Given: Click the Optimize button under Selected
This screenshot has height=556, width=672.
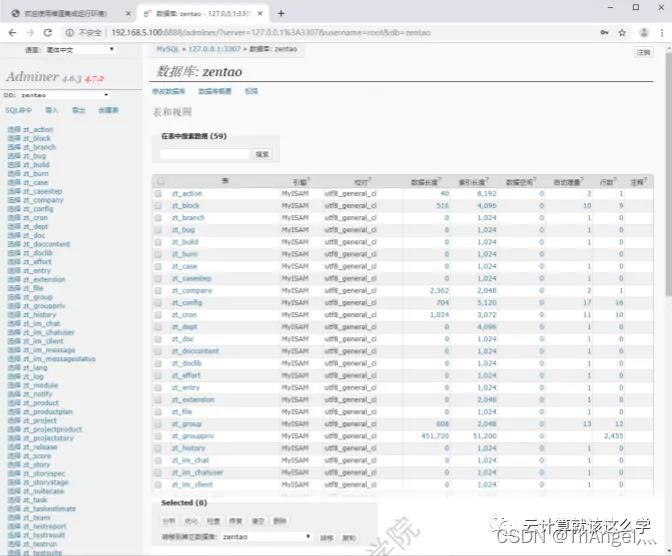Looking at the screenshot, I should pyautogui.click(x=191, y=521).
